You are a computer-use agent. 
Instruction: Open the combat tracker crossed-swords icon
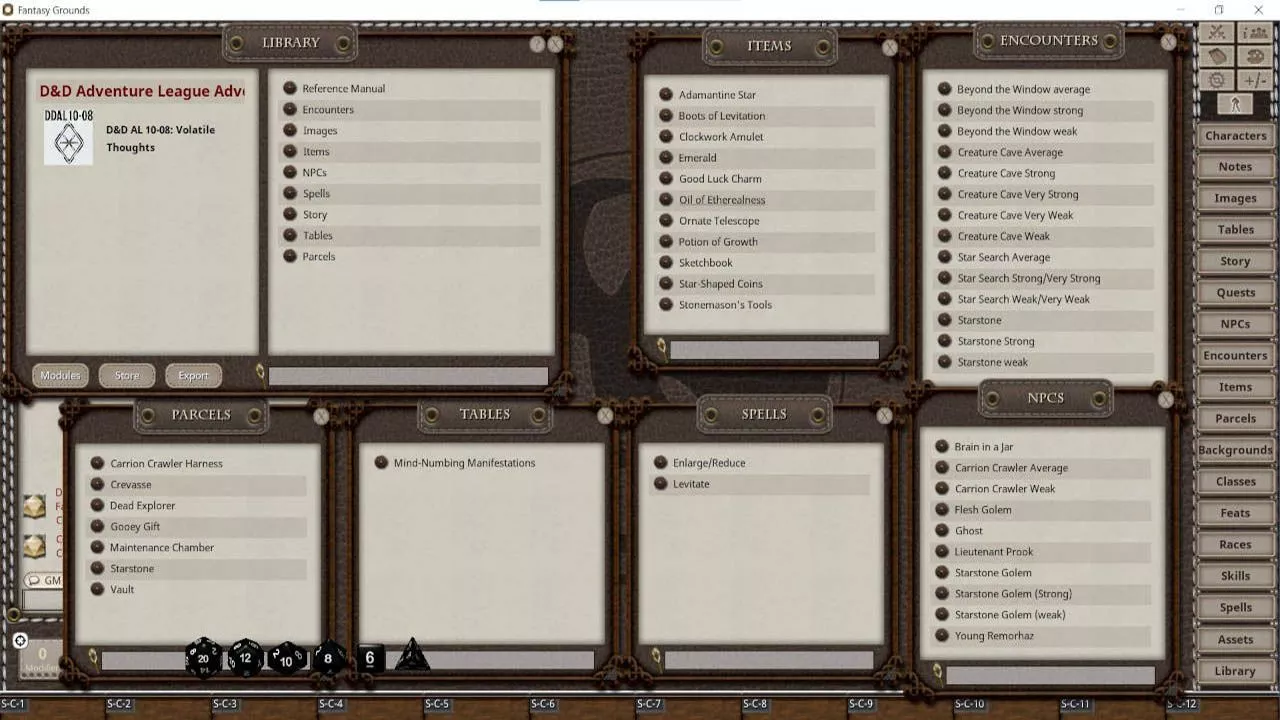pos(1217,33)
